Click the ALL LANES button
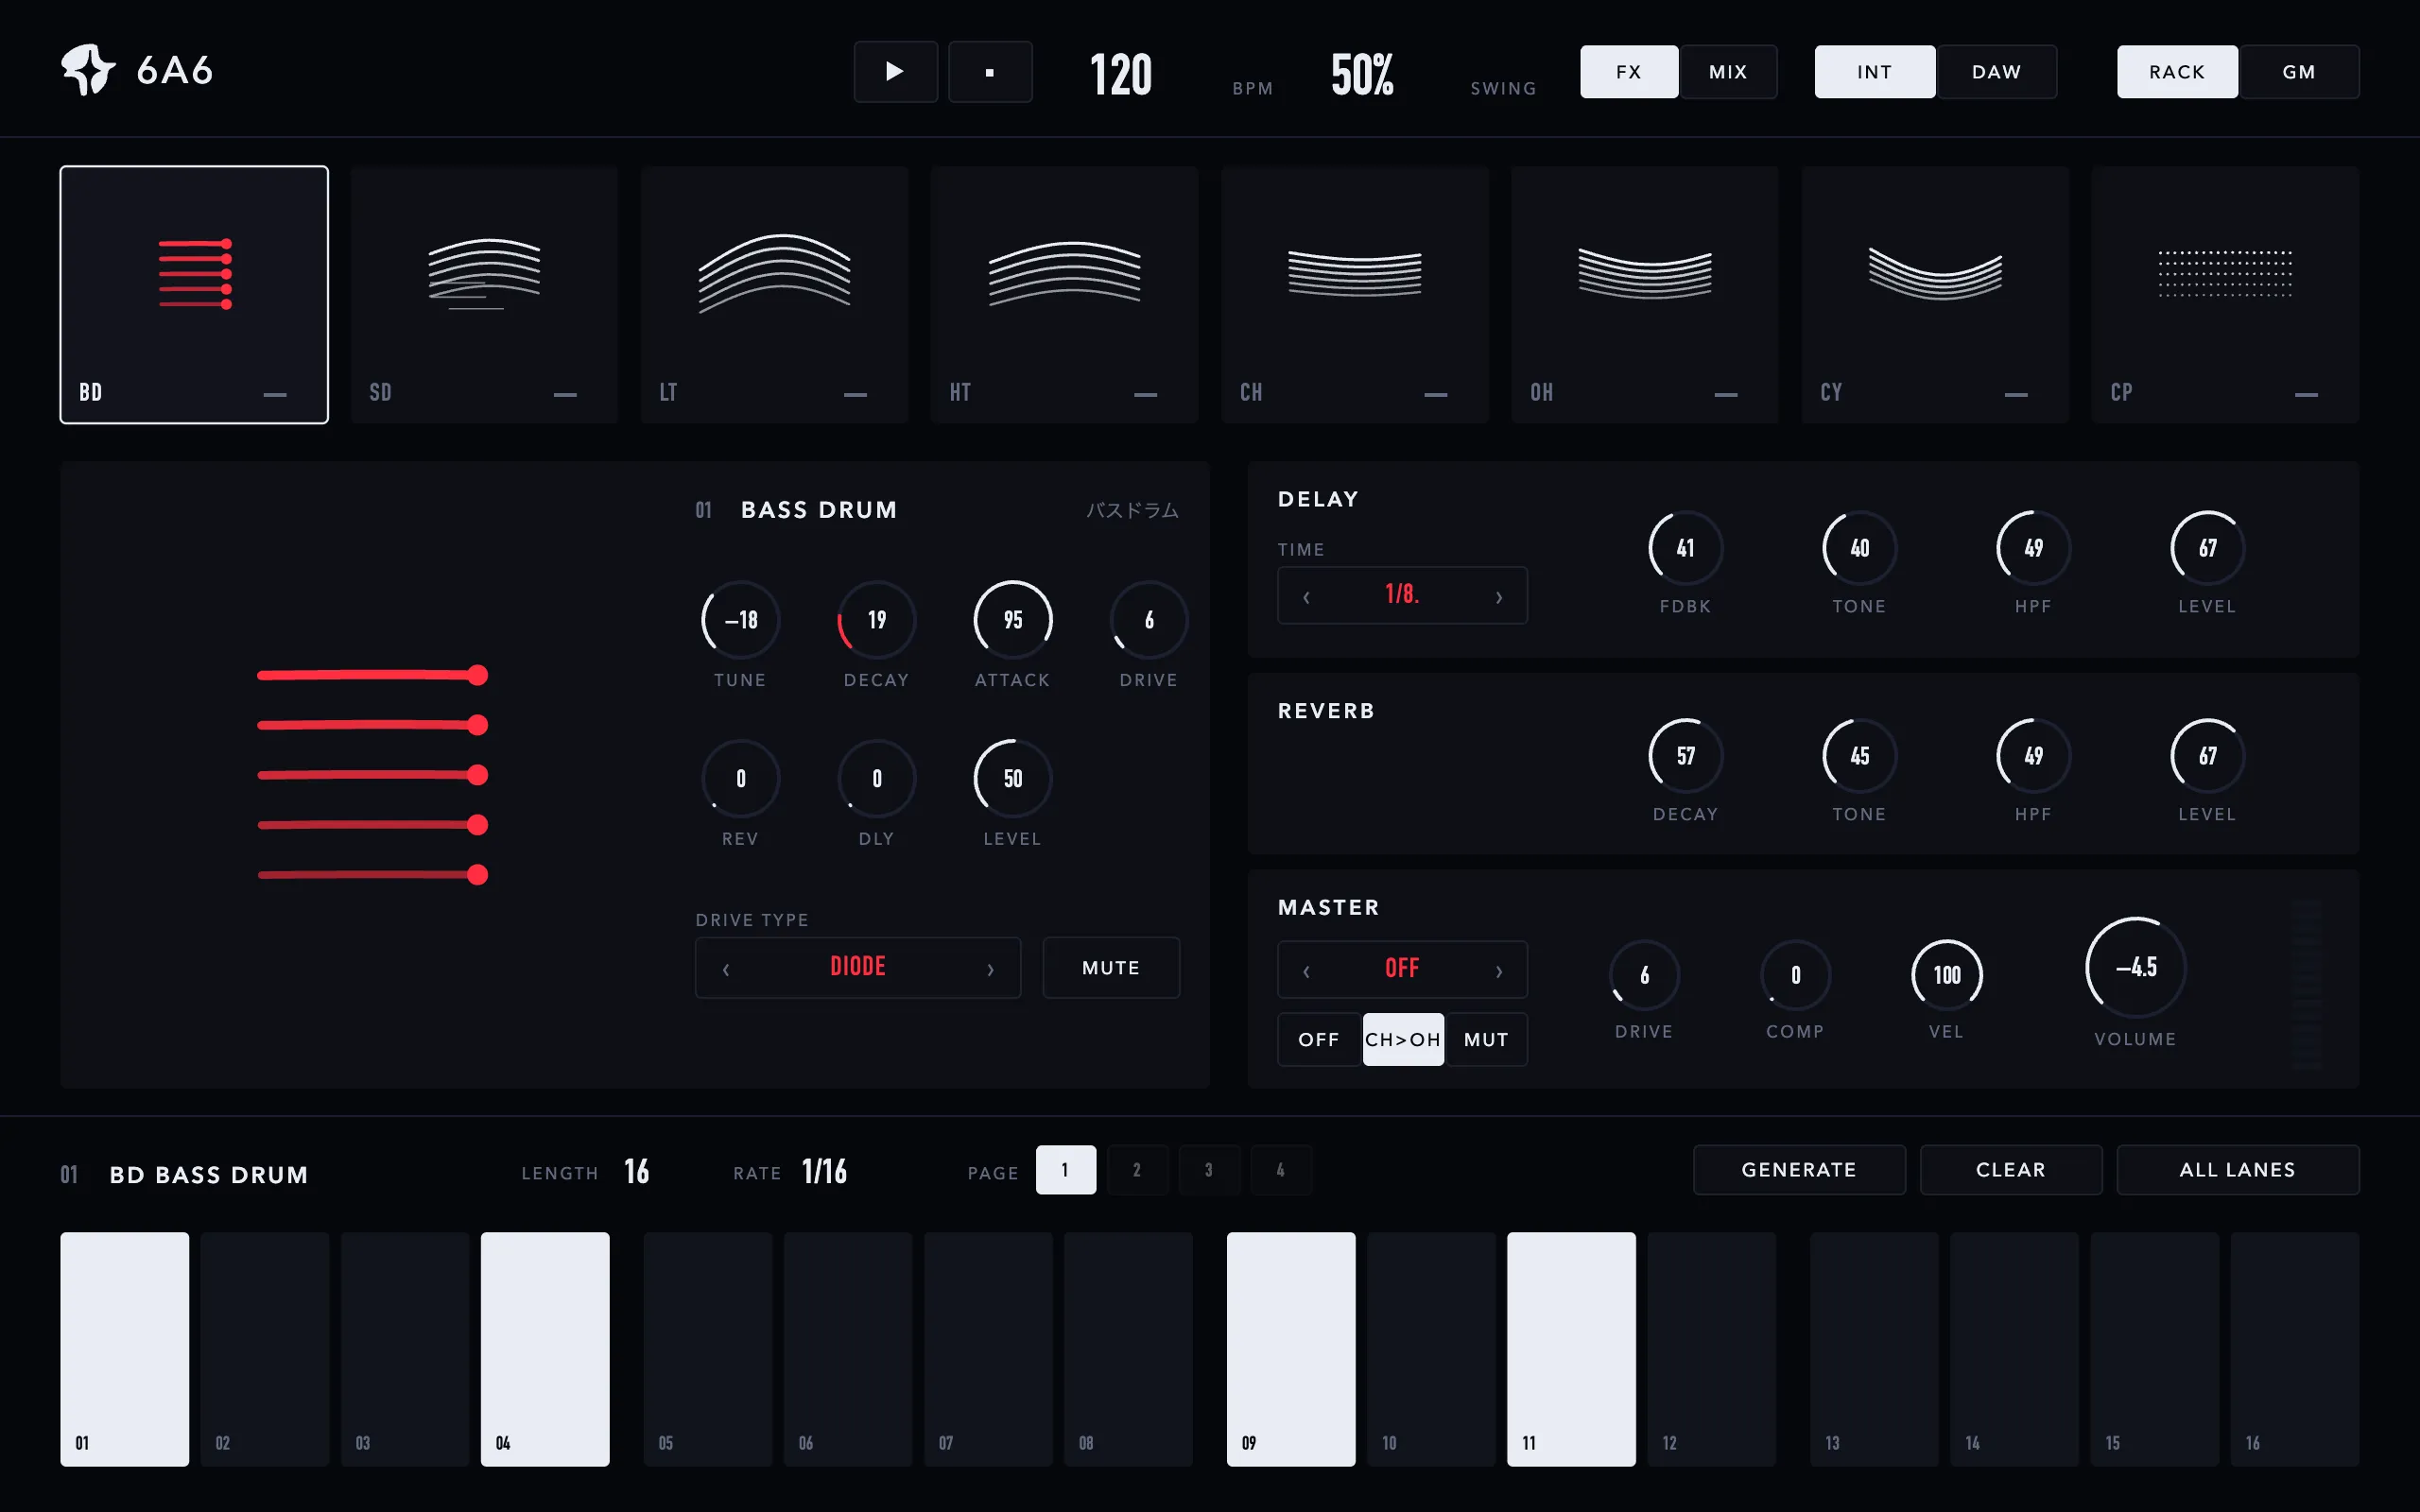This screenshot has height=1512, width=2420. [2238, 1169]
